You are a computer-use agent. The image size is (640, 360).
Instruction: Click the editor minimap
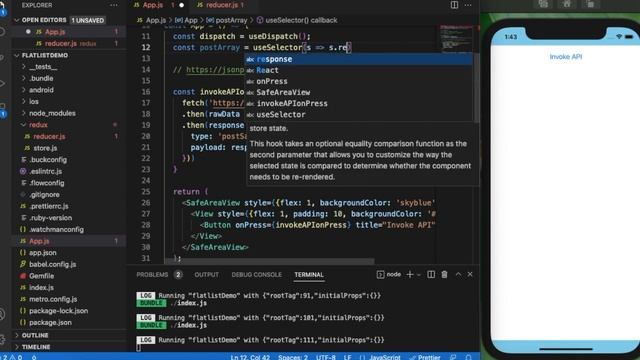click(456, 39)
